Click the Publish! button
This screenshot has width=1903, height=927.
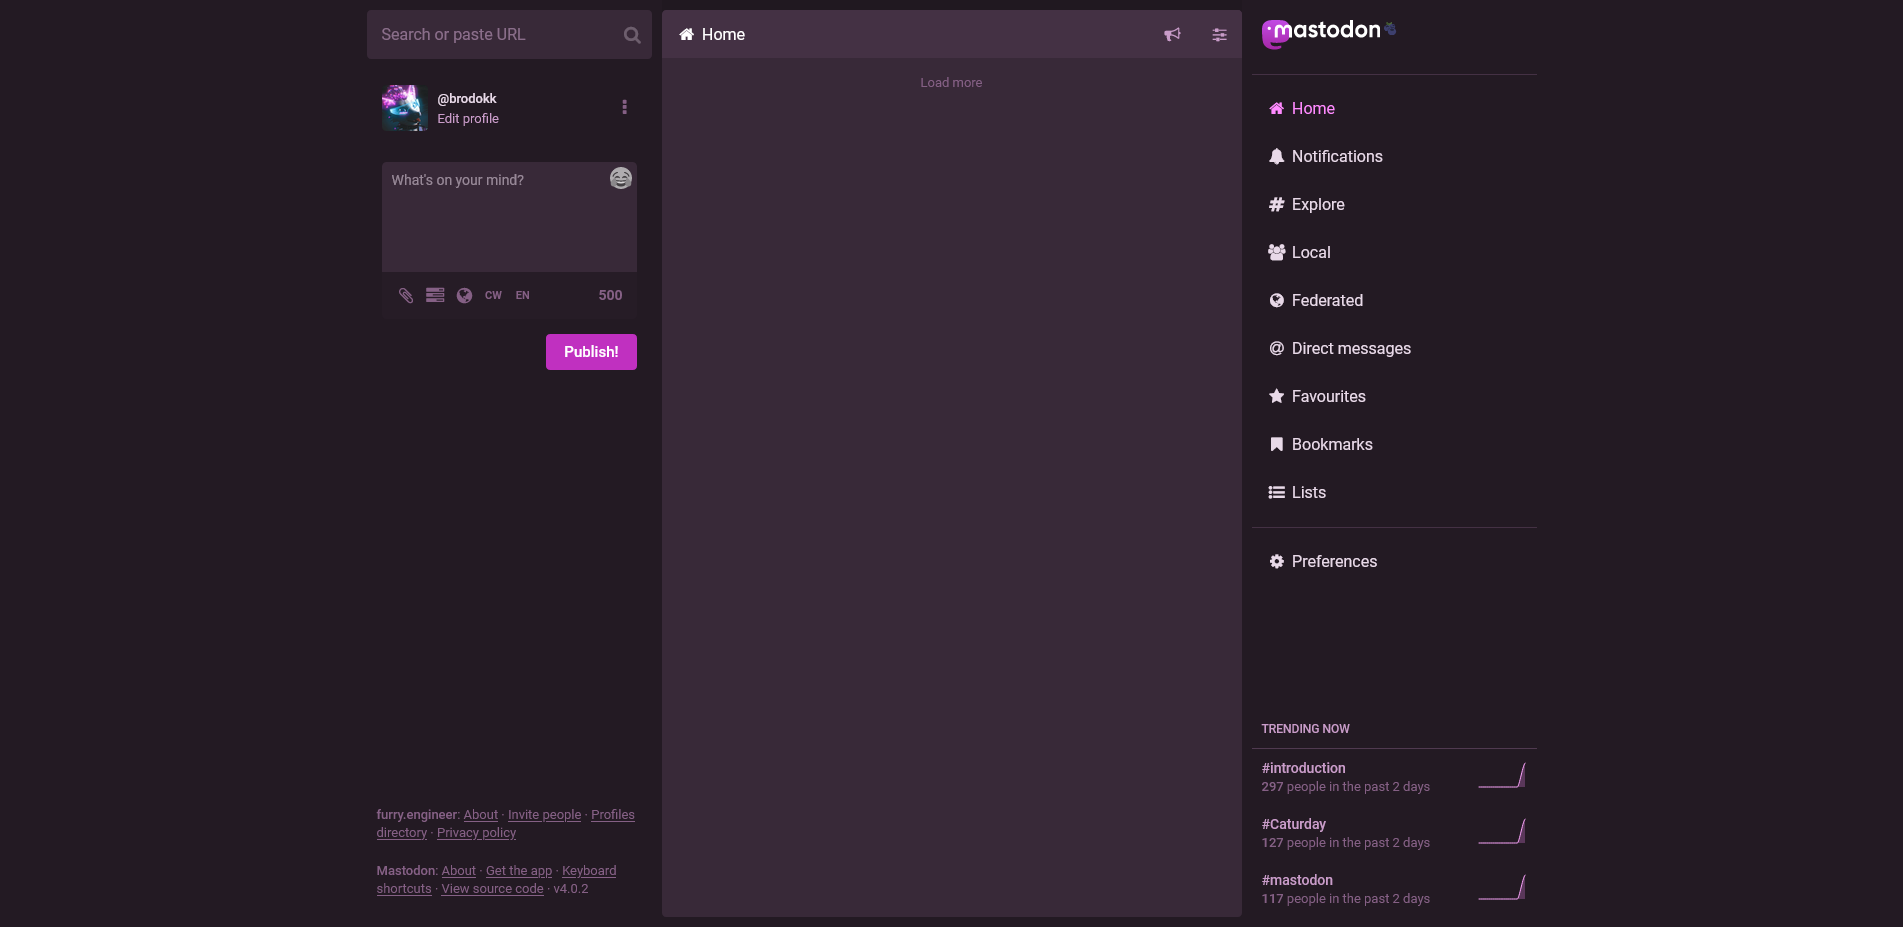click(590, 351)
